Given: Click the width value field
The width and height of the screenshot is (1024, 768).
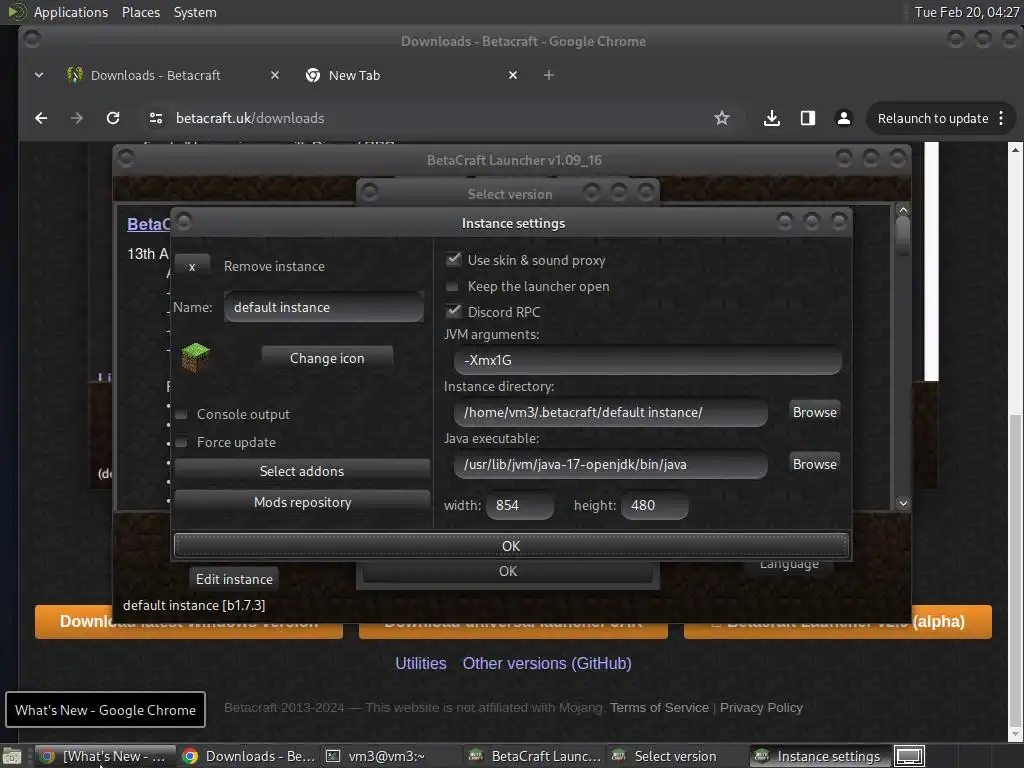Looking at the screenshot, I should 520,505.
